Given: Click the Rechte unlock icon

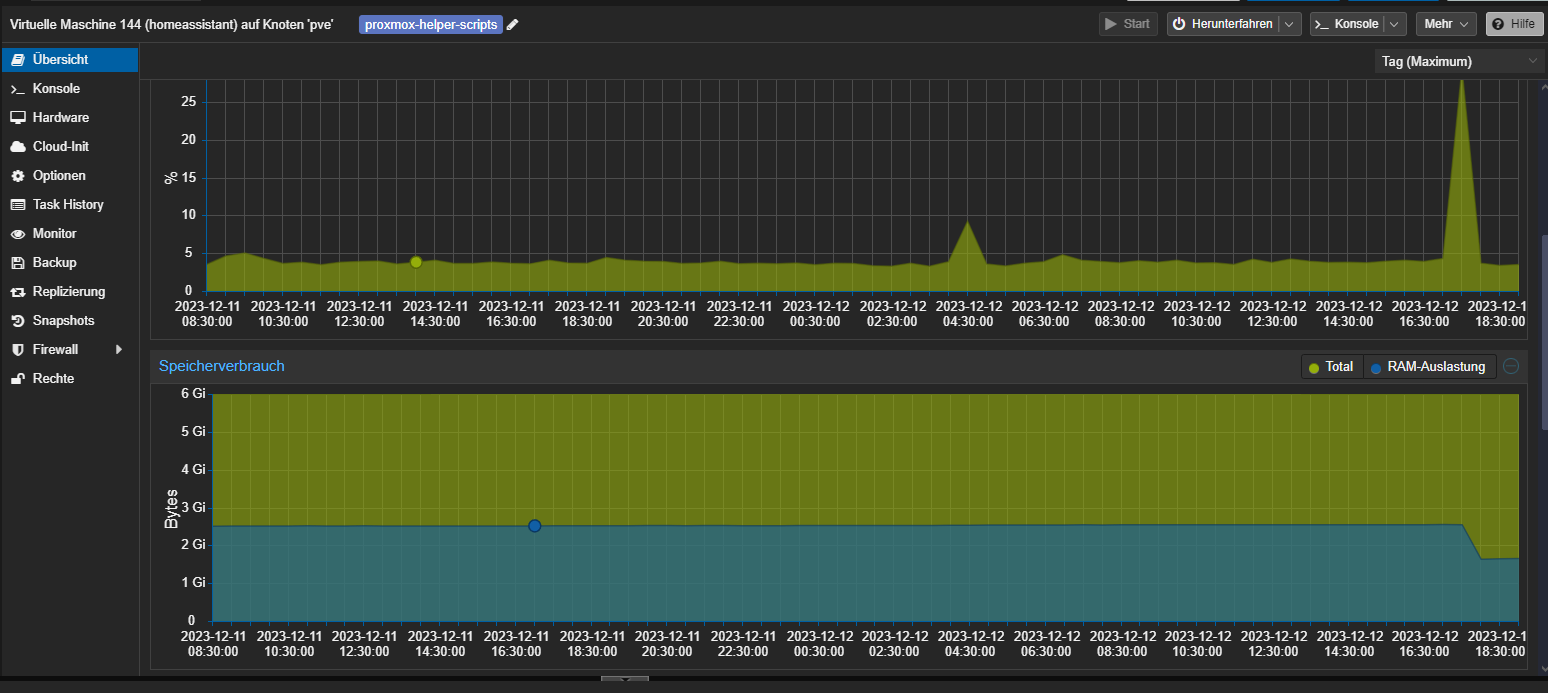Looking at the screenshot, I should [17, 379].
